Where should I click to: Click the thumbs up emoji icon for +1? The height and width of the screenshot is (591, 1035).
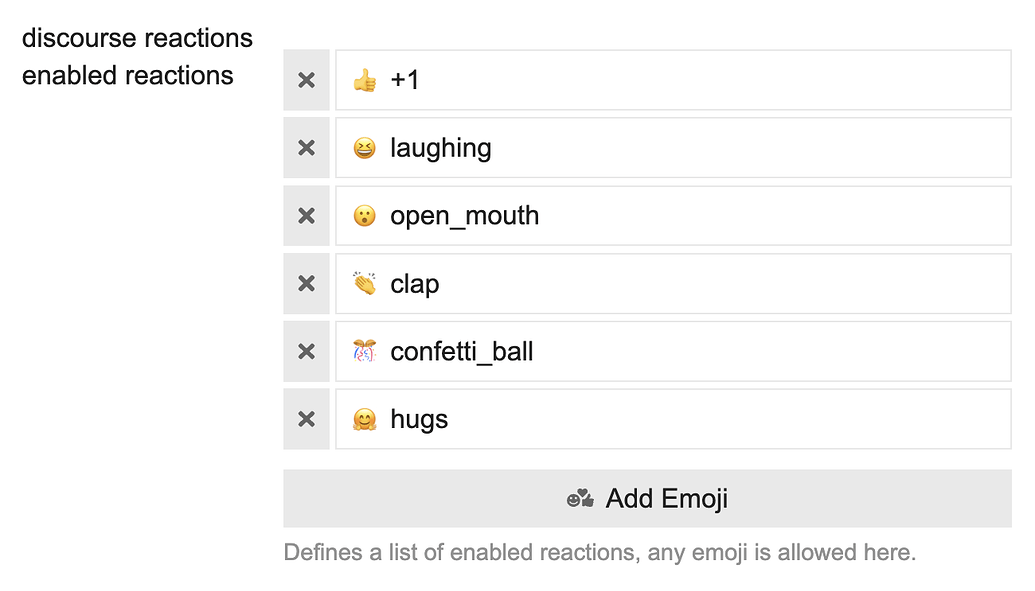tap(365, 80)
